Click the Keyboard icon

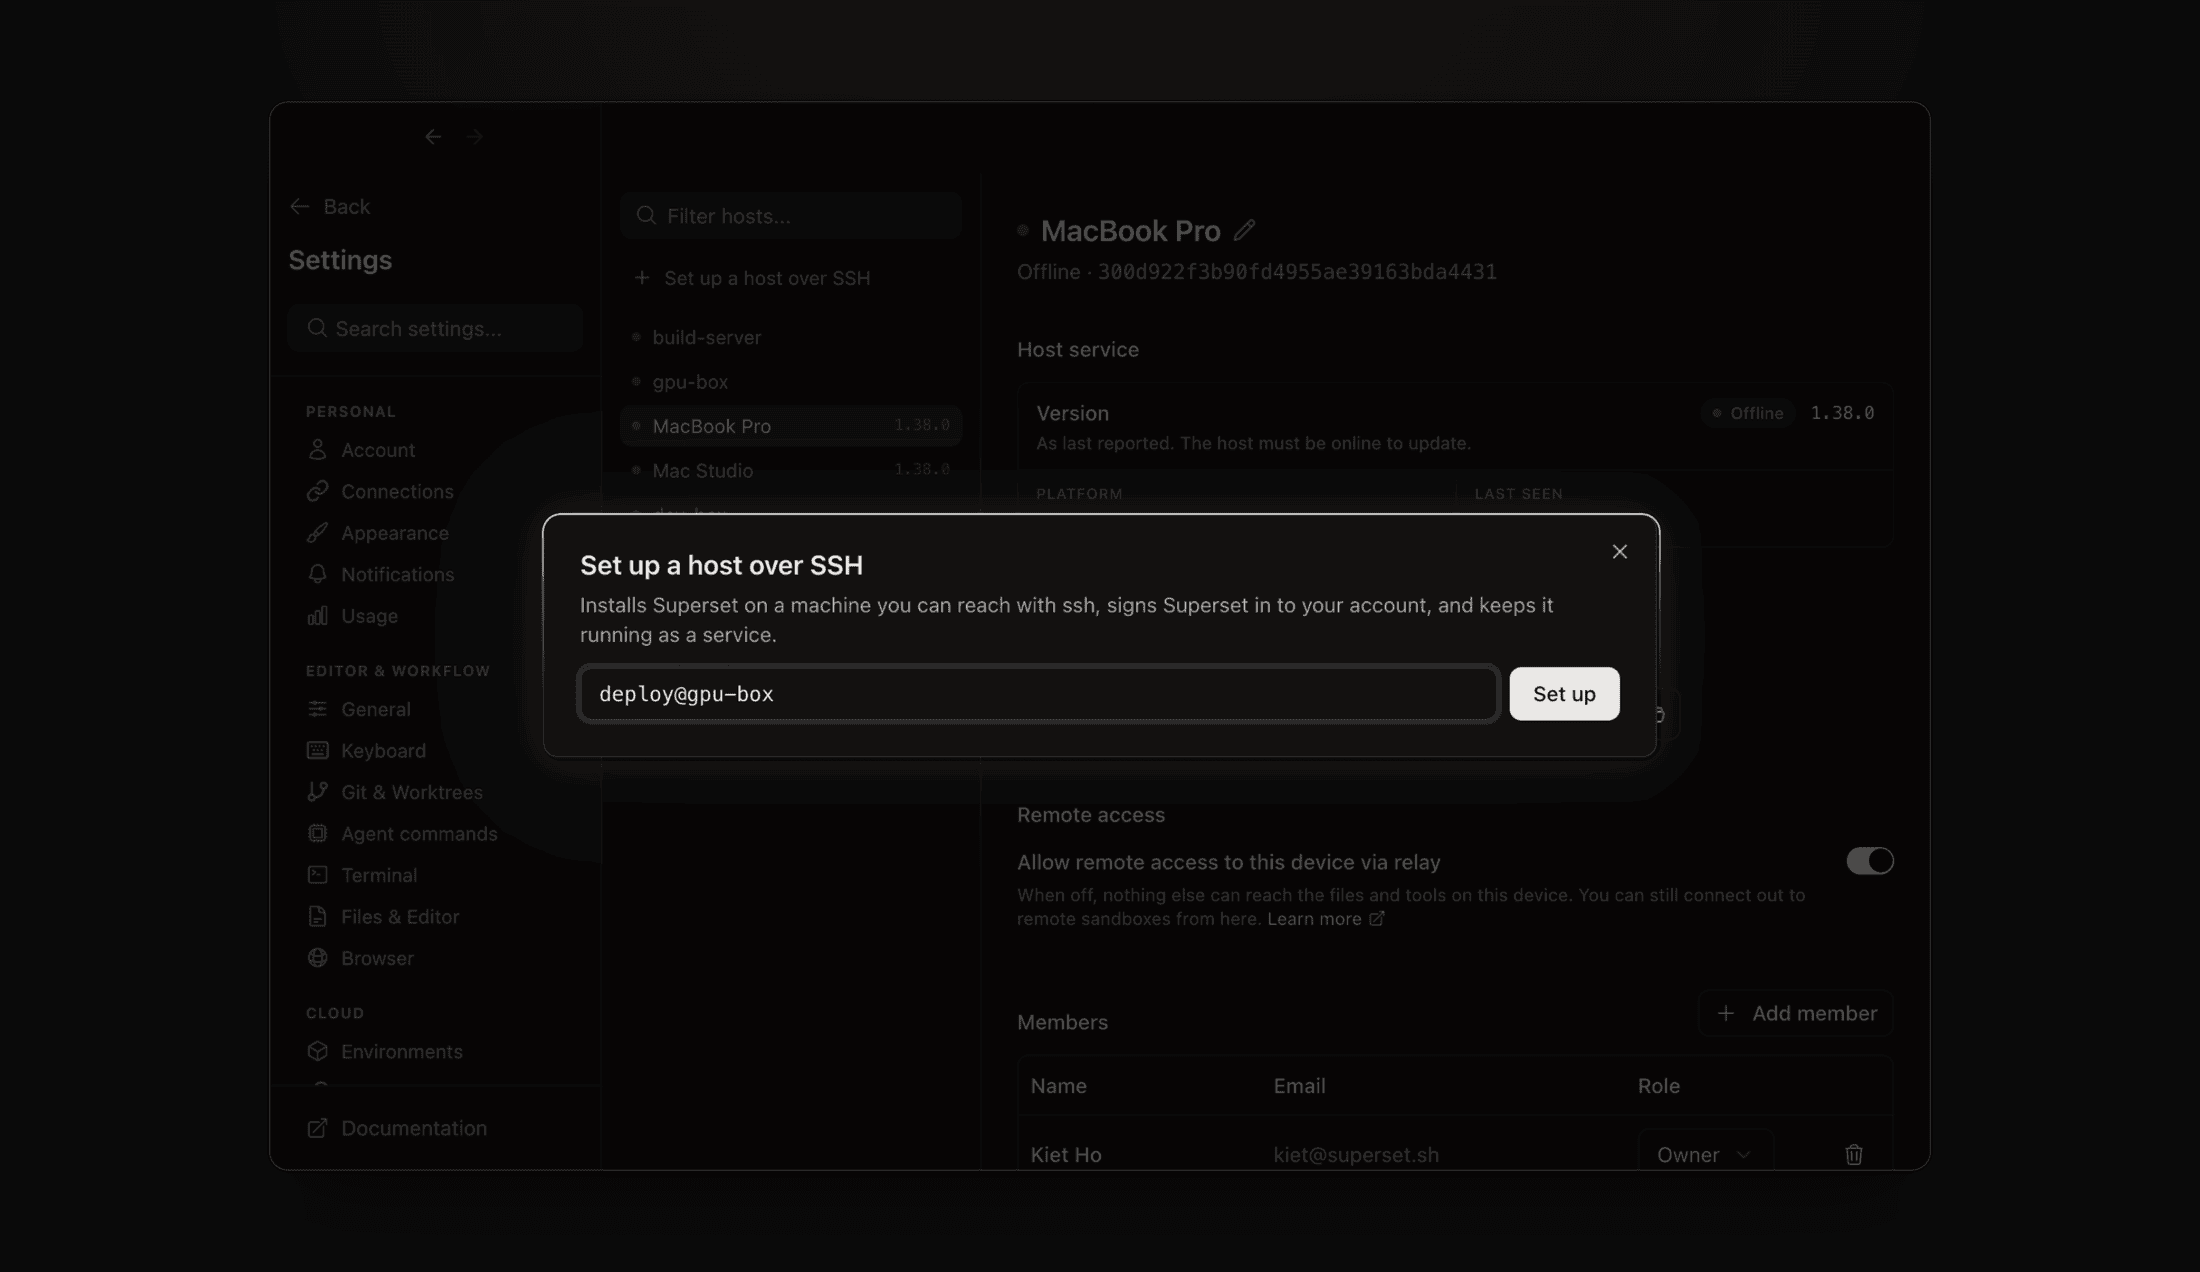[x=317, y=751]
